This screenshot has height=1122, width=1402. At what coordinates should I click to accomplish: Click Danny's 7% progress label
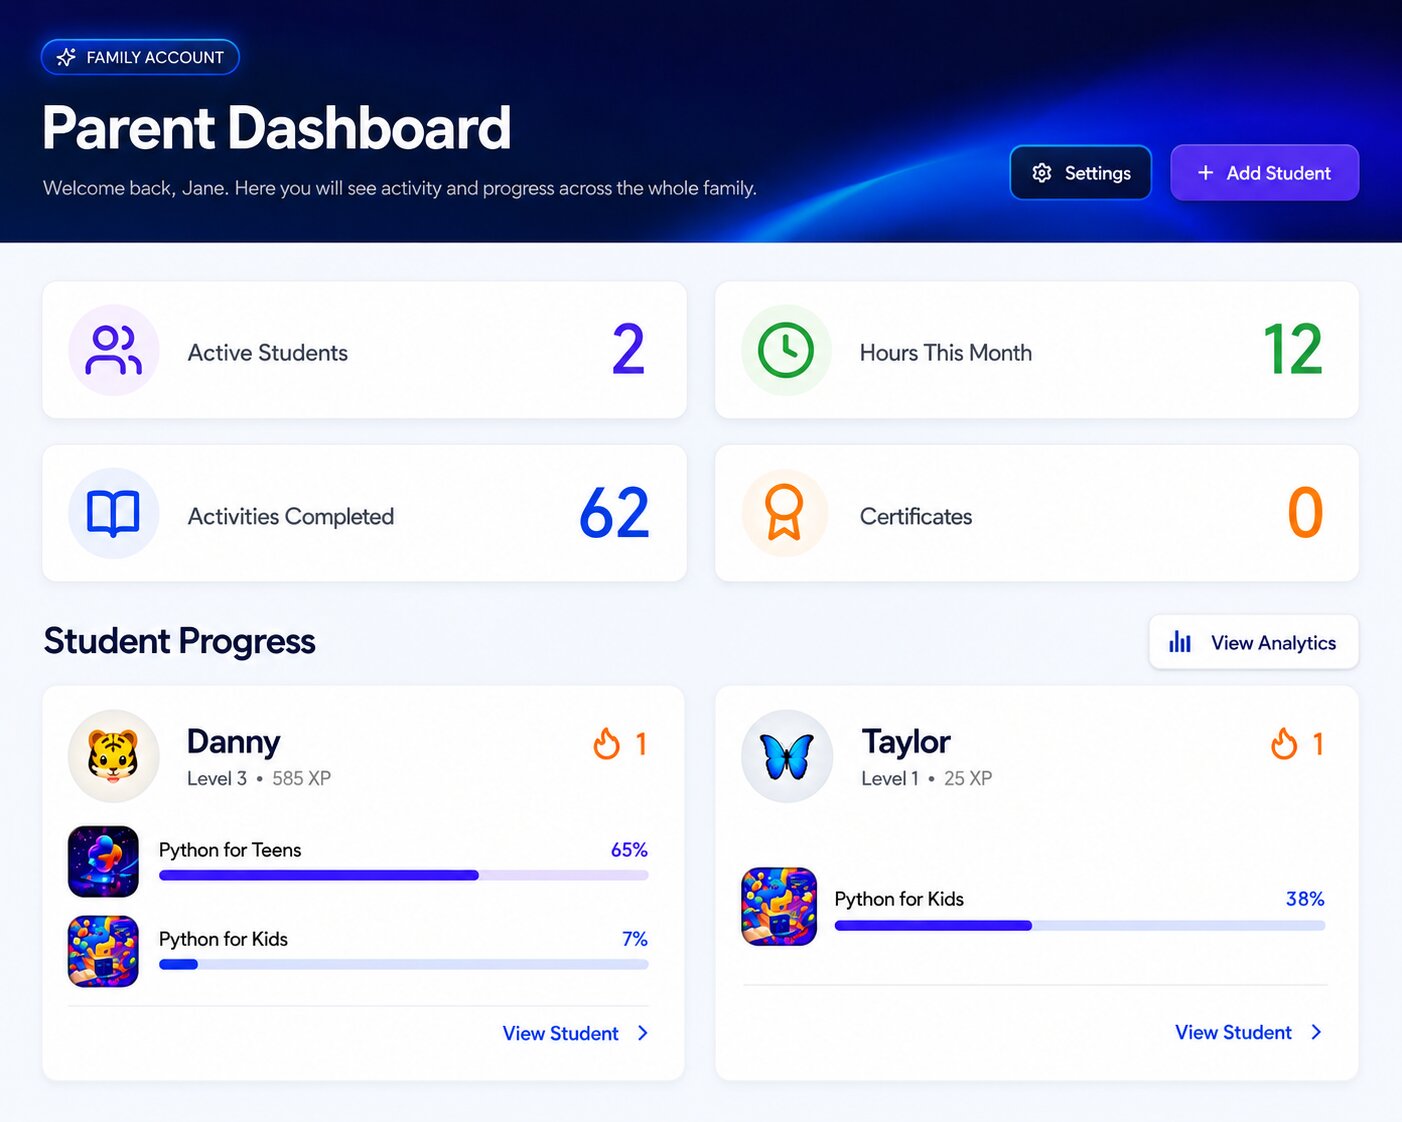tap(635, 938)
